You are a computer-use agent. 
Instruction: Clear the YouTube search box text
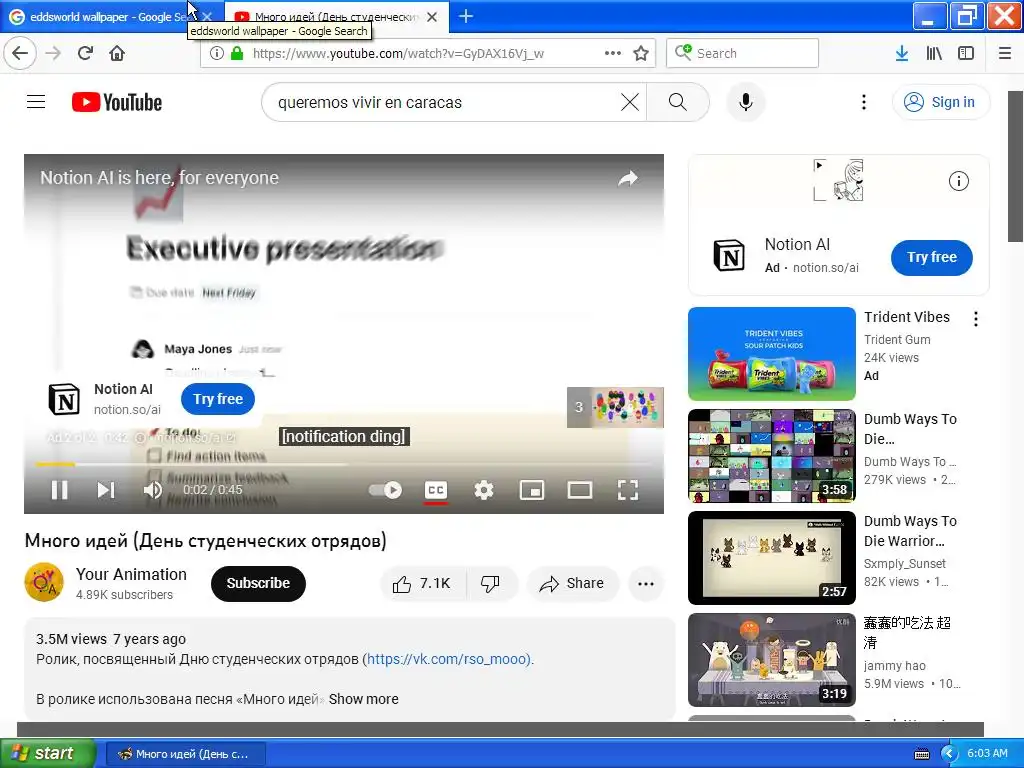(630, 102)
